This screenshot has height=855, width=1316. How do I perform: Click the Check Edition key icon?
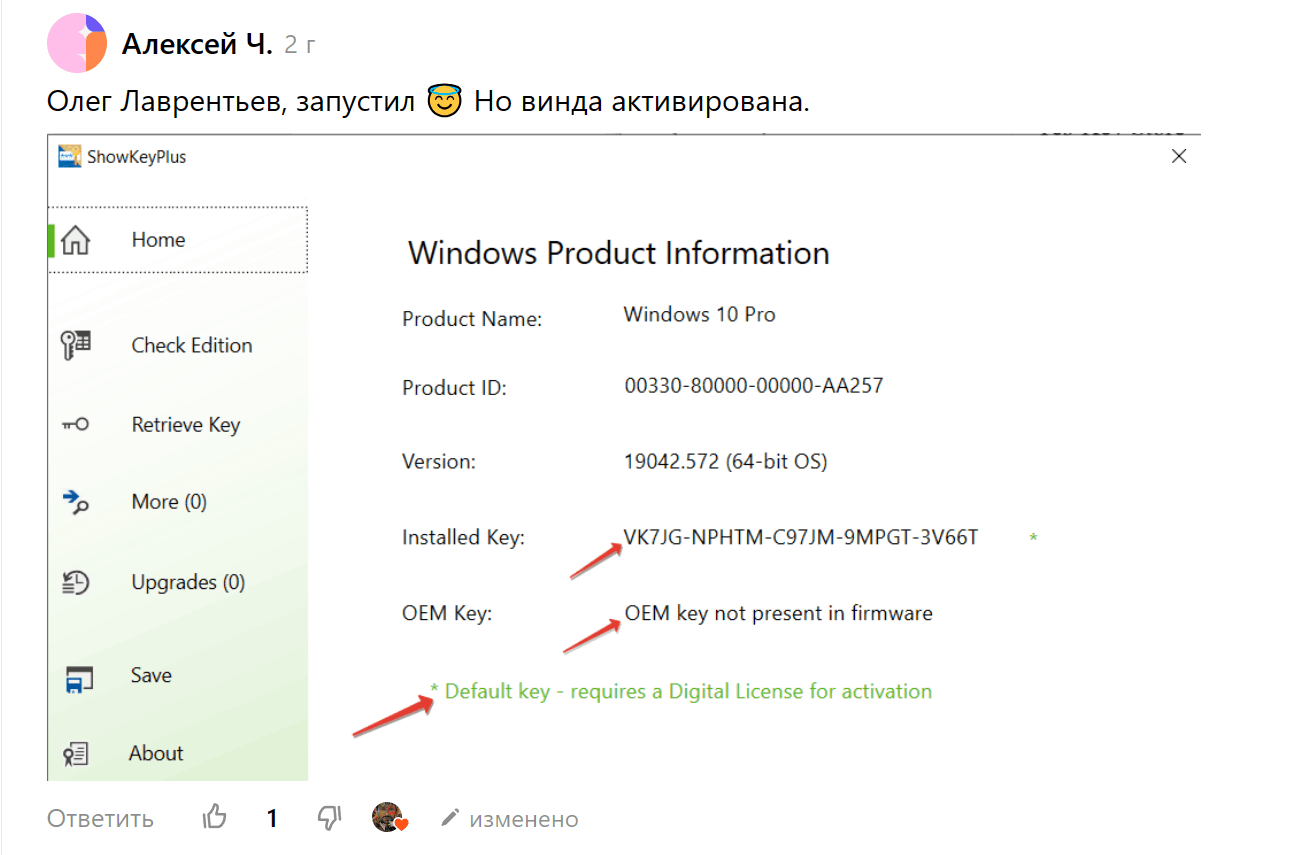point(76,345)
